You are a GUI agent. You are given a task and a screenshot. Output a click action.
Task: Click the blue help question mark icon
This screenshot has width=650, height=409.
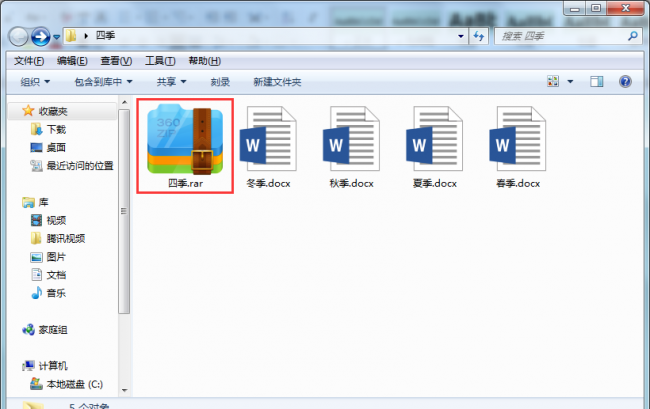[x=625, y=81]
